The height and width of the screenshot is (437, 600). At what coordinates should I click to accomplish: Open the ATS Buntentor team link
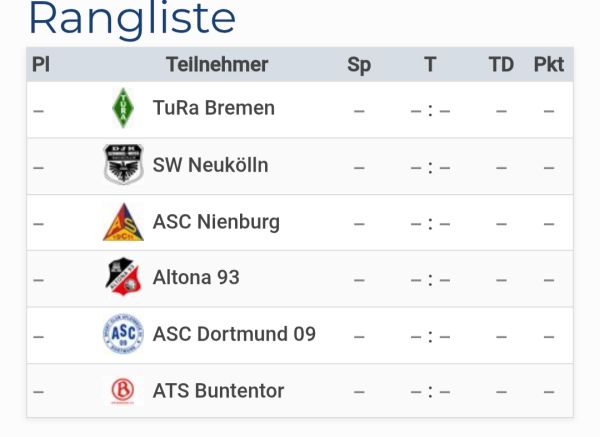[218, 391]
